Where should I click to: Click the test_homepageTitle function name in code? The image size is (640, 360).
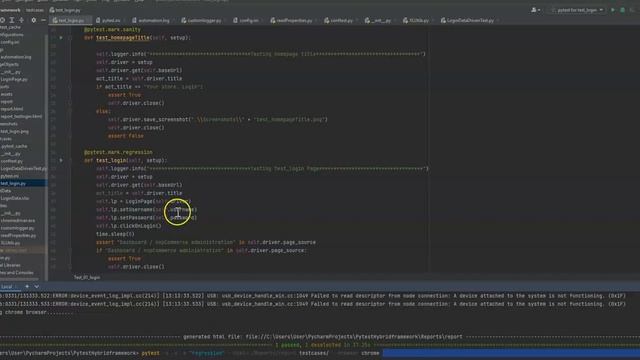click(123, 38)
